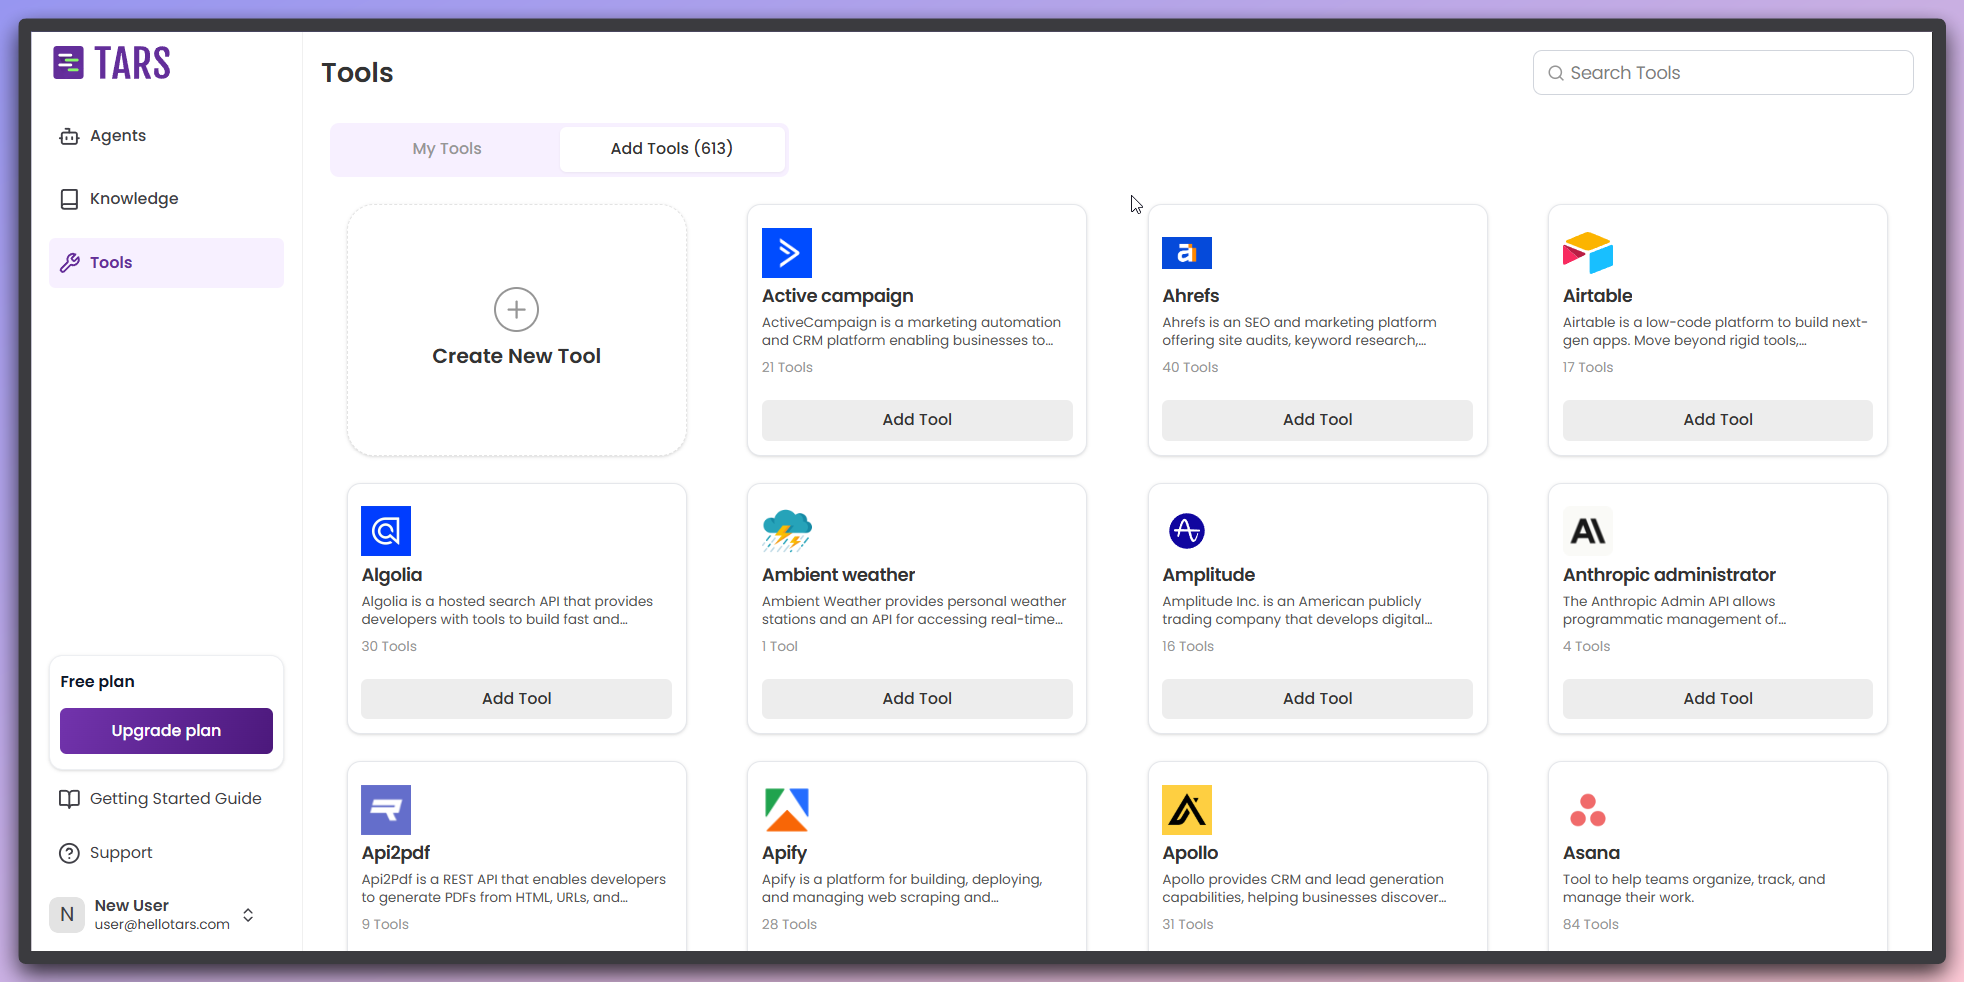Click the Create New Tool label

(516, 356)
